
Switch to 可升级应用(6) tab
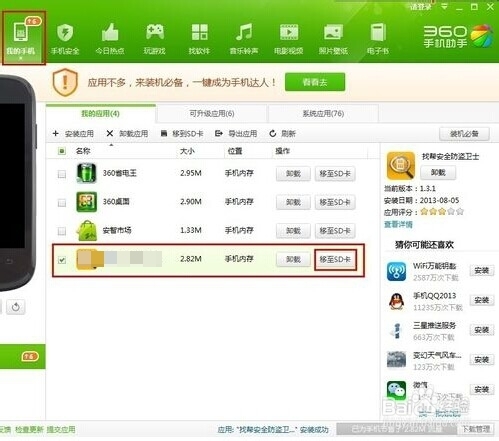[x=212, y=114]
